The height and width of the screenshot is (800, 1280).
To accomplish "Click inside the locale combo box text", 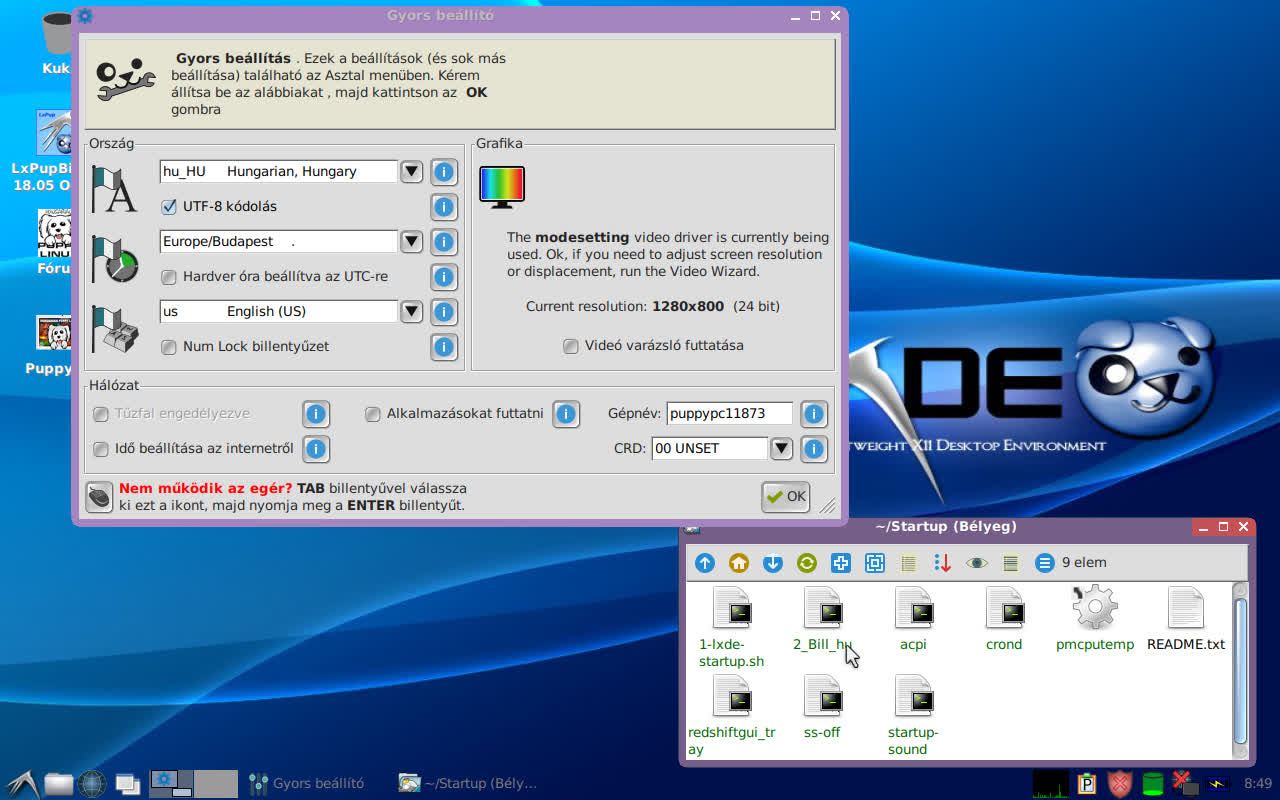I will 279,172.
